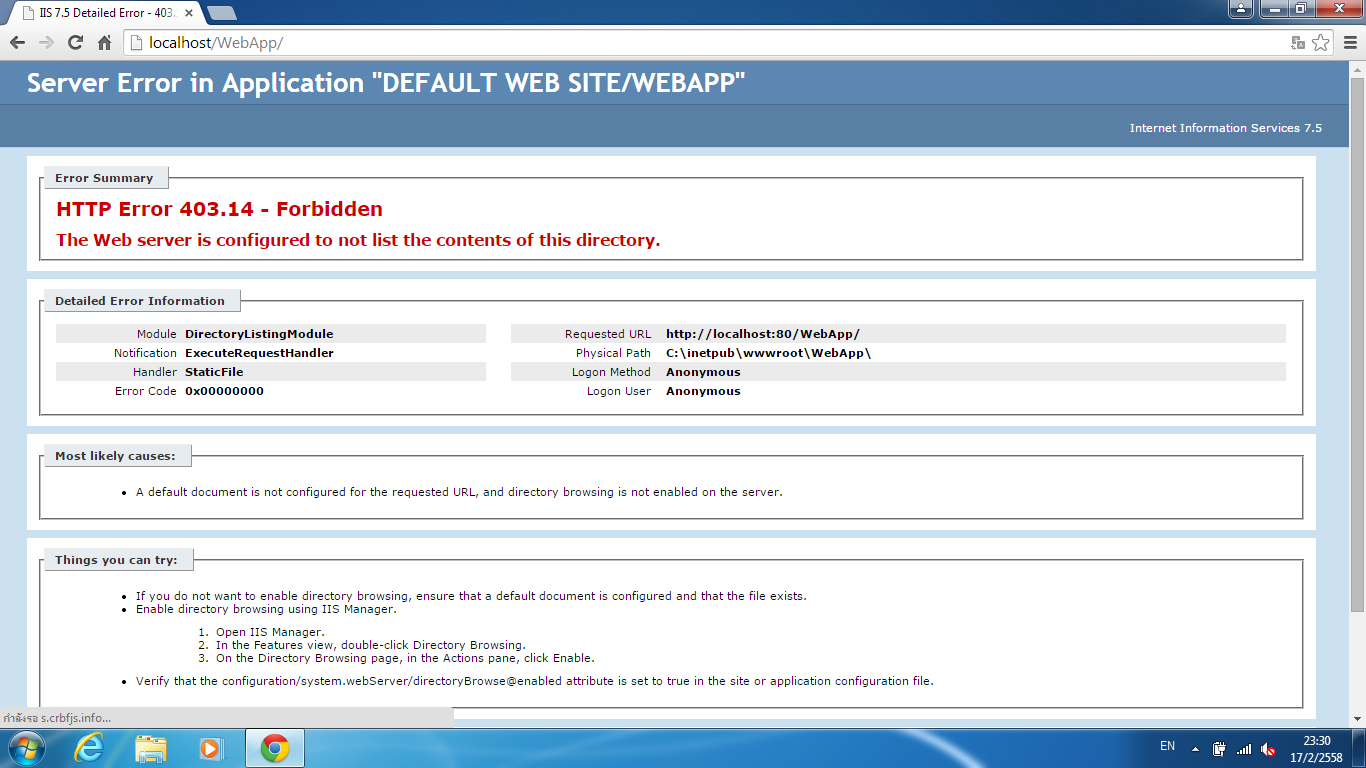Open the Windows Start menu orb
This screenshot has height=768, width=1366.
(x=27, y=748)
